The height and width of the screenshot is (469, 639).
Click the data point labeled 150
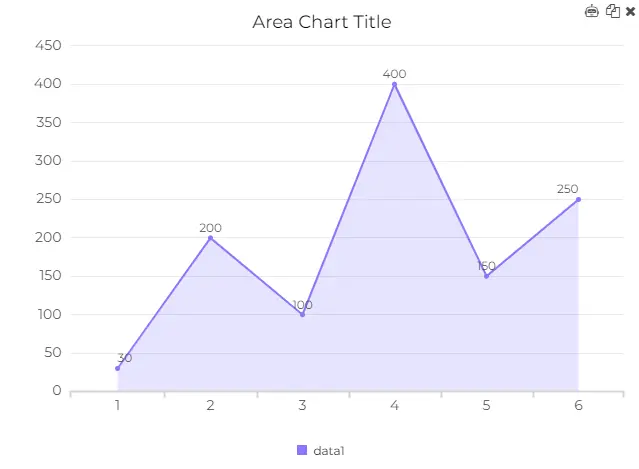(487, 276)
